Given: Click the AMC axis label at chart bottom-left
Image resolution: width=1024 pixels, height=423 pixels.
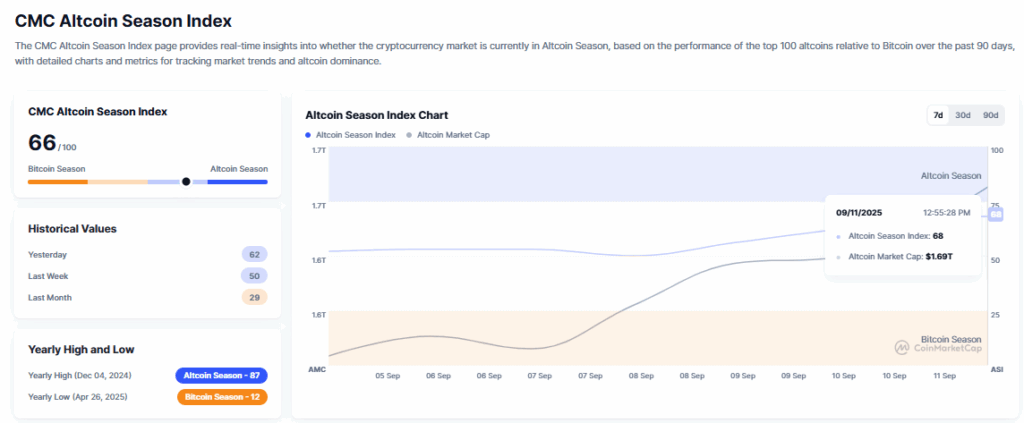Looking at the screenshot, I should (317, 369).
